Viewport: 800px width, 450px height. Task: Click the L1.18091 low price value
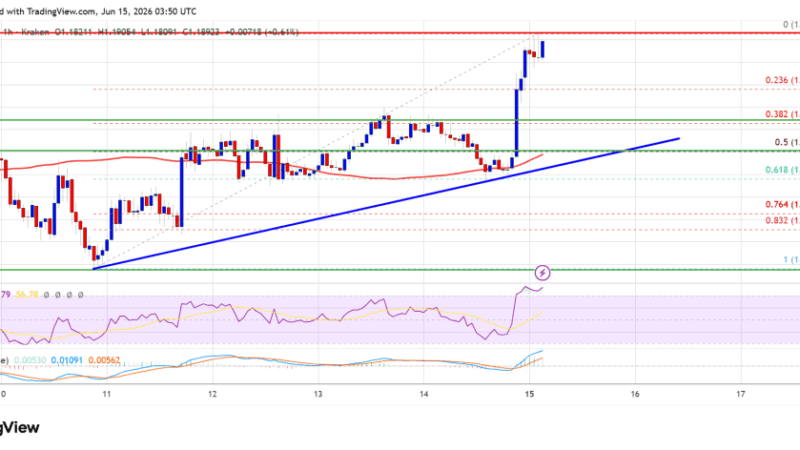point(158,32)
